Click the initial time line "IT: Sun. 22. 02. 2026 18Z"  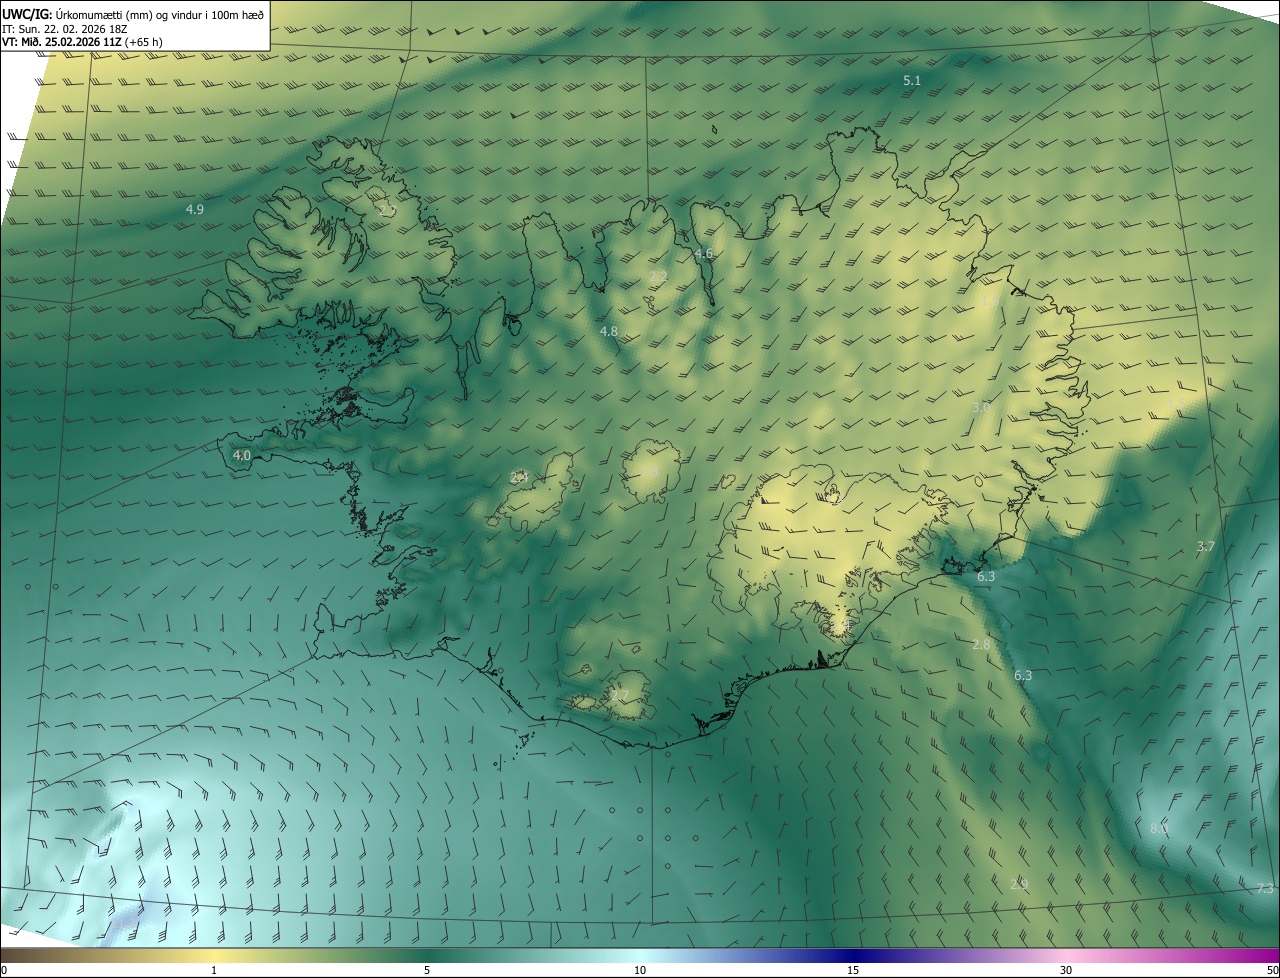point(65,29)
